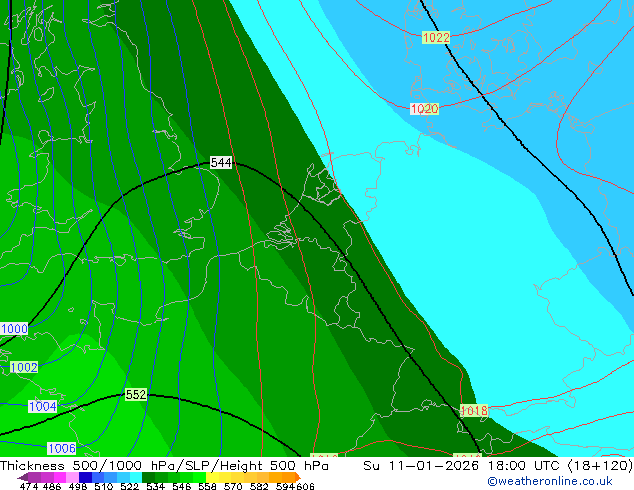Click the 1022 isobar label
This screenshot has width=634, height=490.
(x=436, y=38)
